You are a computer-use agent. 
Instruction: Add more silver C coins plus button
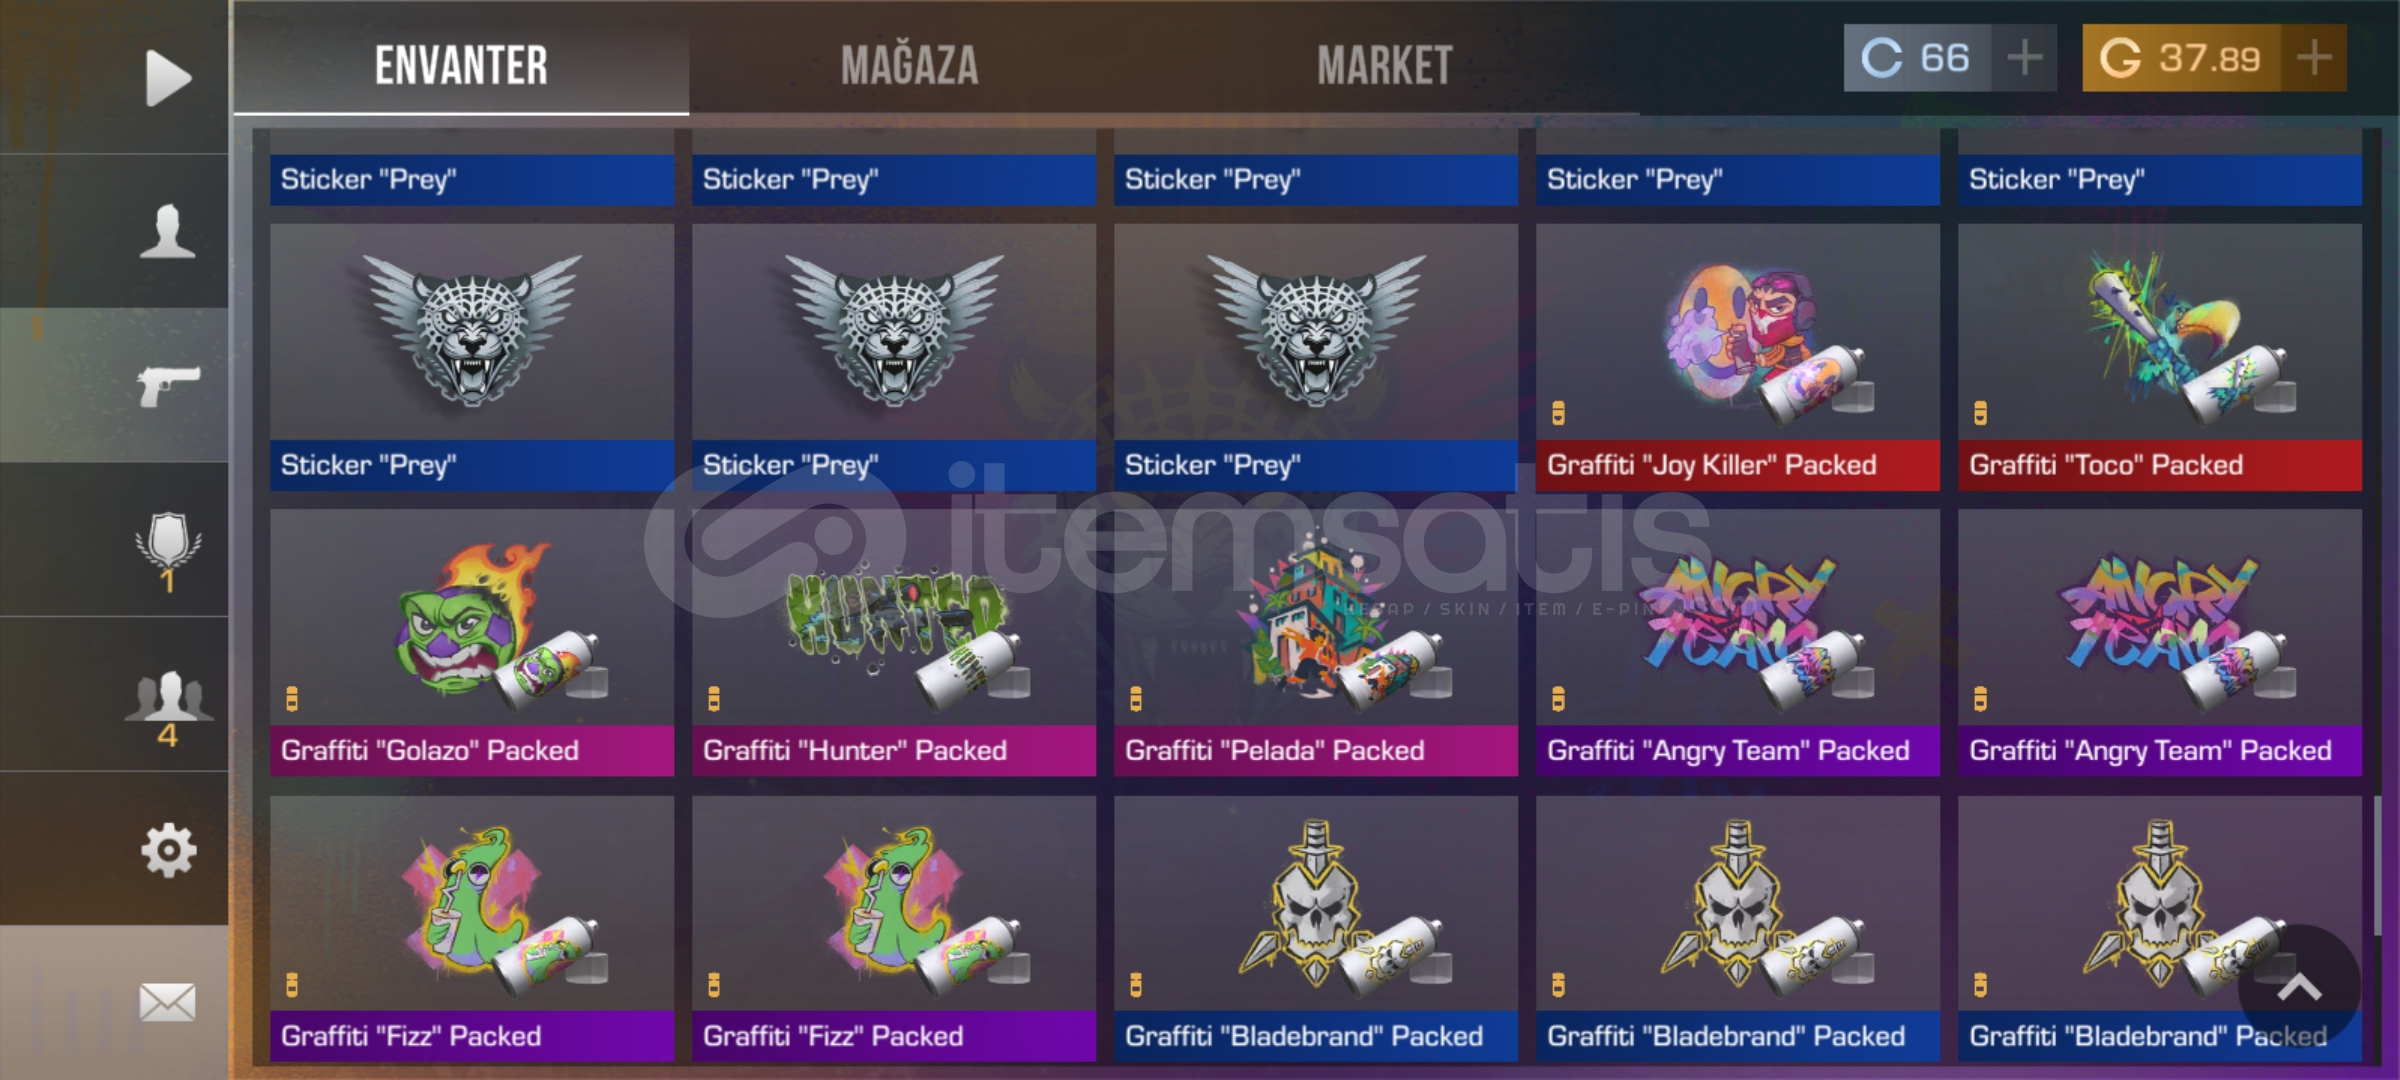coord(2024,58)
